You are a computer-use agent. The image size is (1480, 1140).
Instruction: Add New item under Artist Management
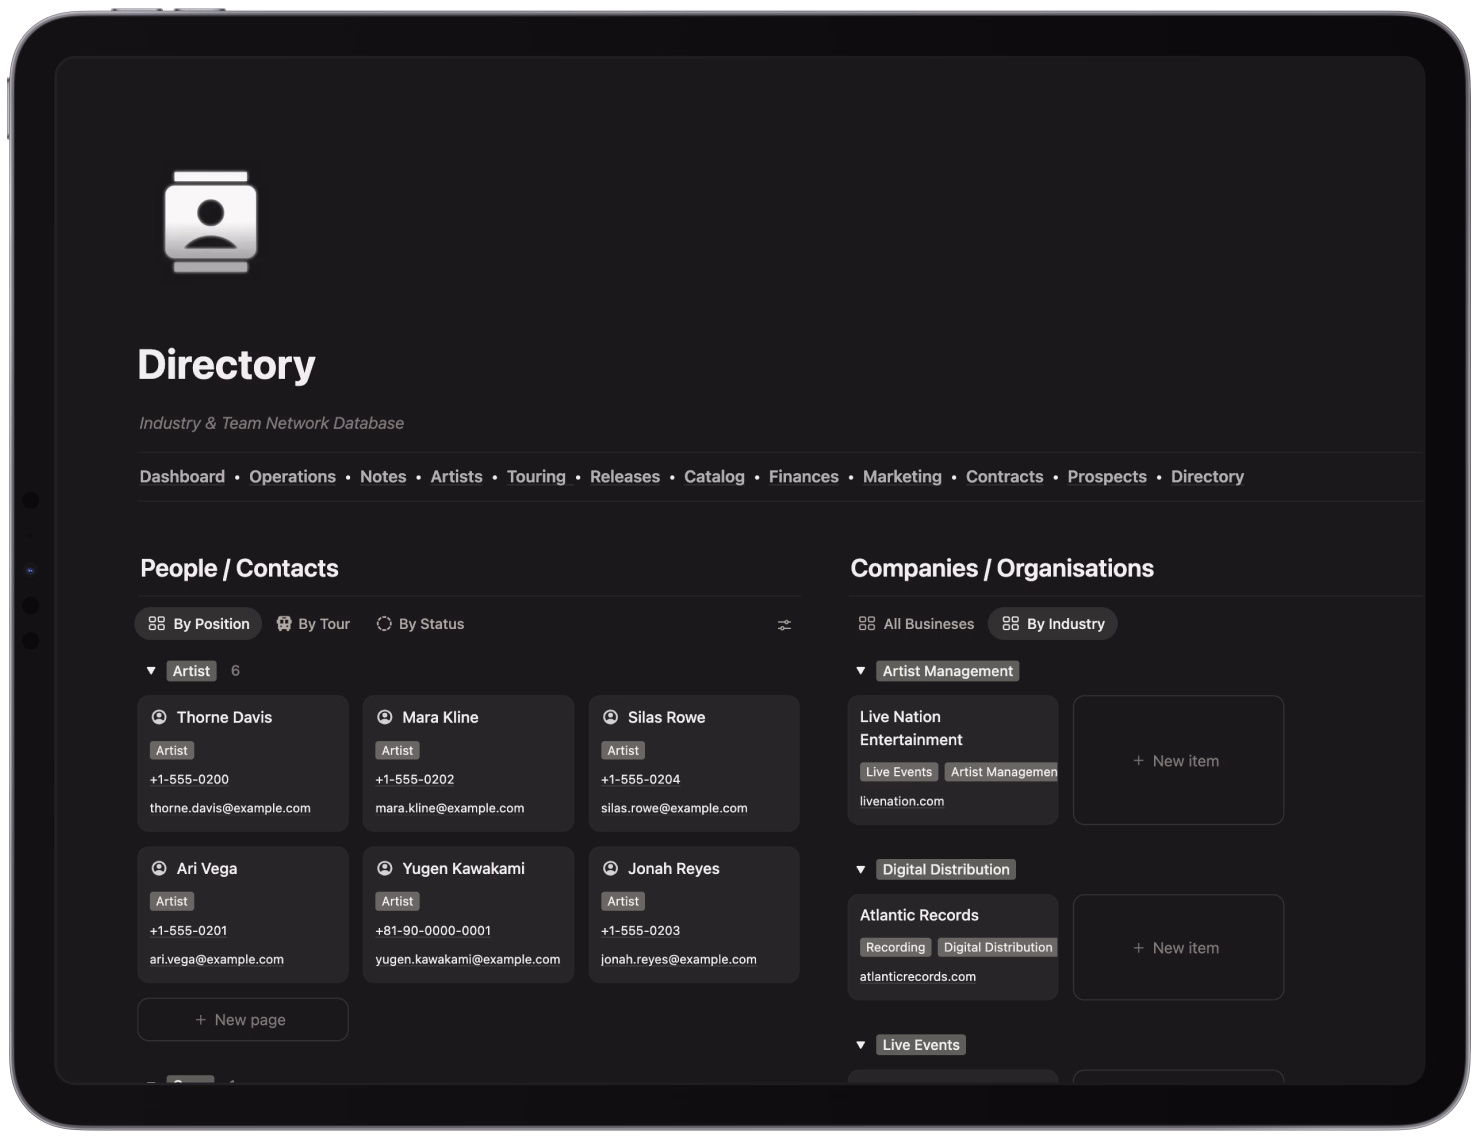(1178, 761)
